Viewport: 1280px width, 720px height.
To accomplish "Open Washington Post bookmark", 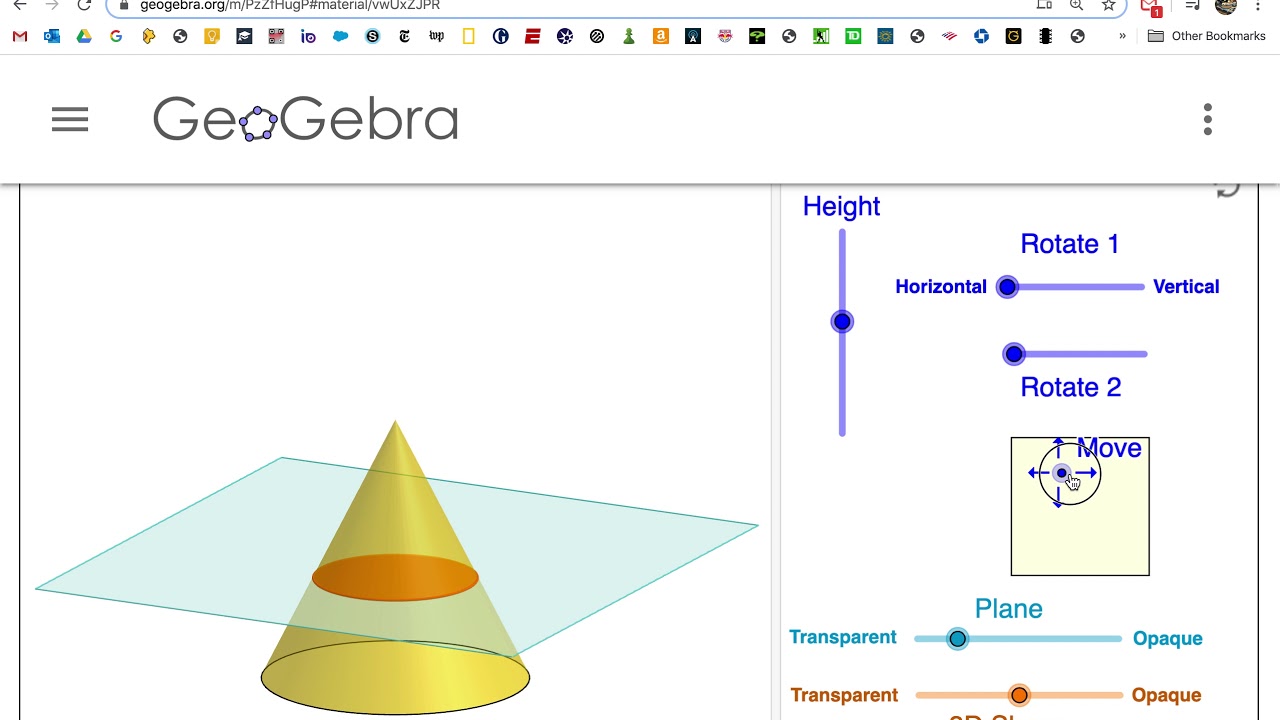I will click(x=437, y=36).
